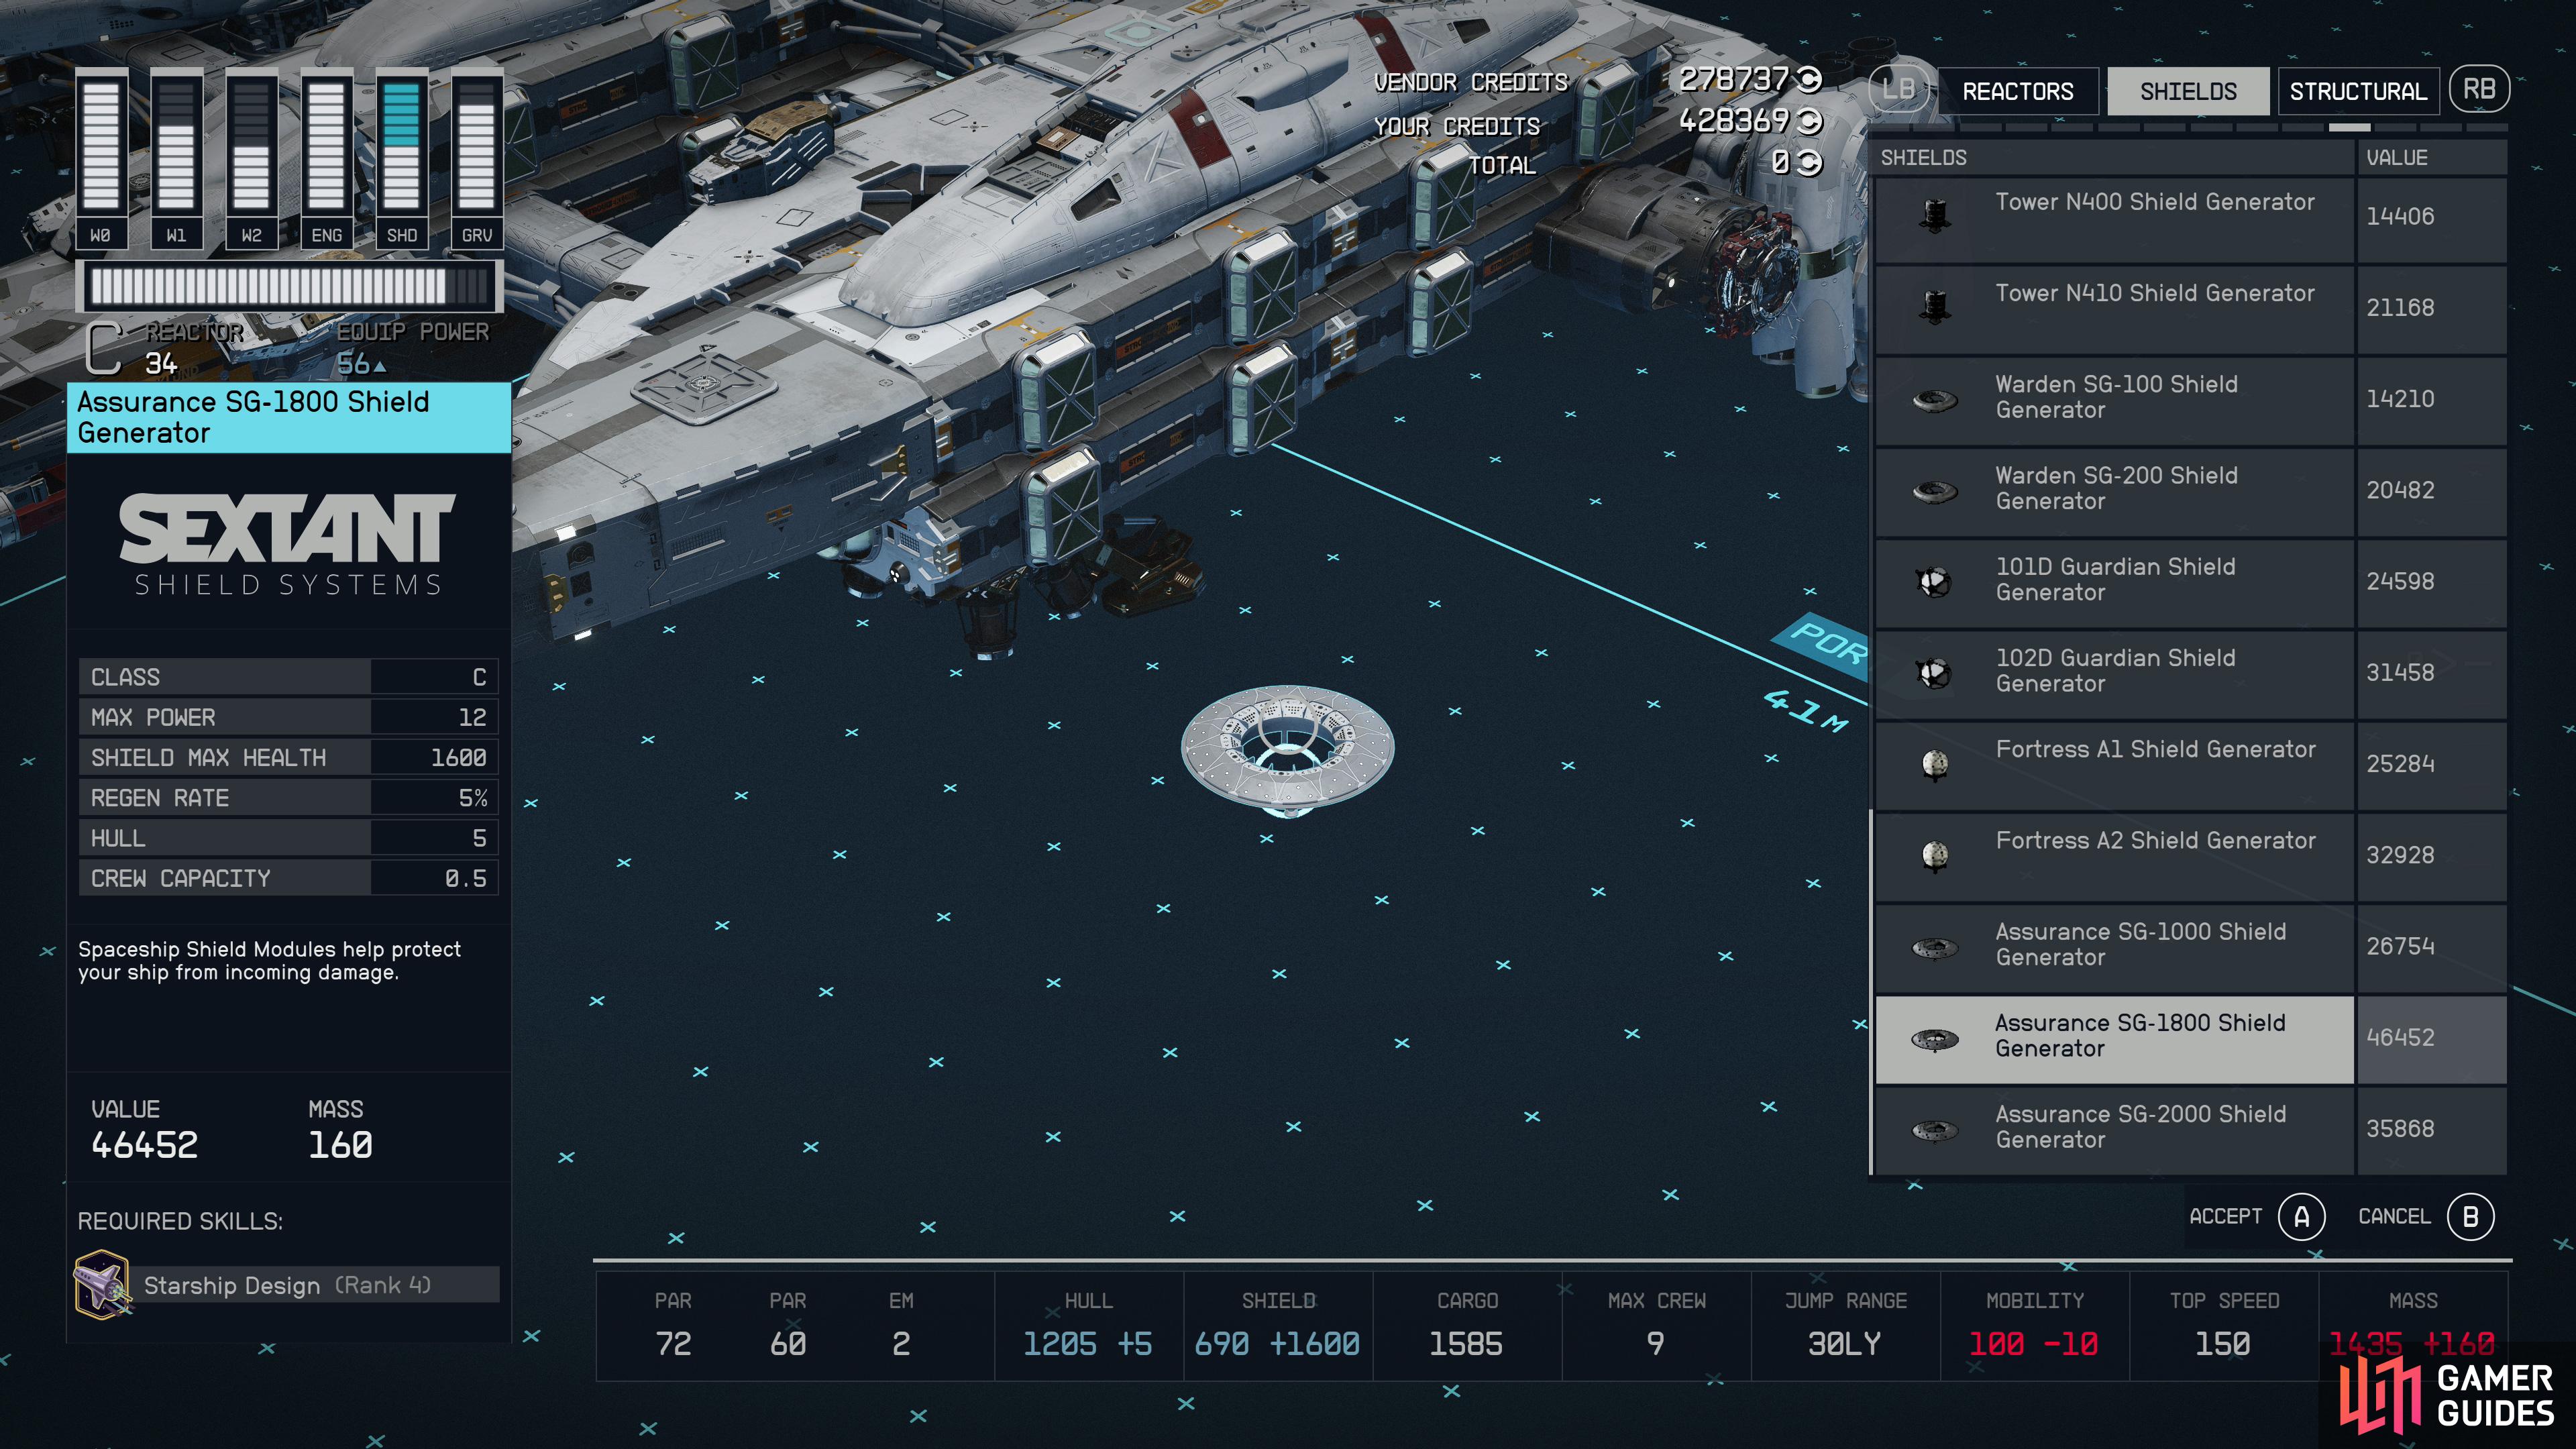
Task: Select Assurance SG-1000 Shield Generator row
Action: click(2190, 949)
